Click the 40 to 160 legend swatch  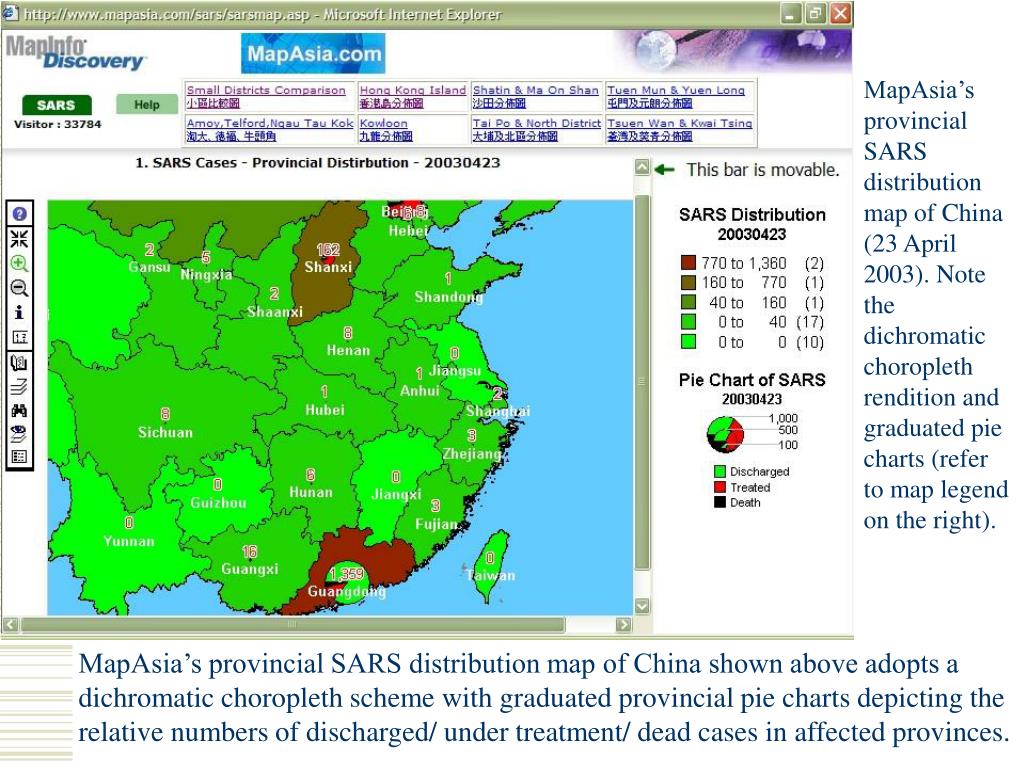(688, 302)
